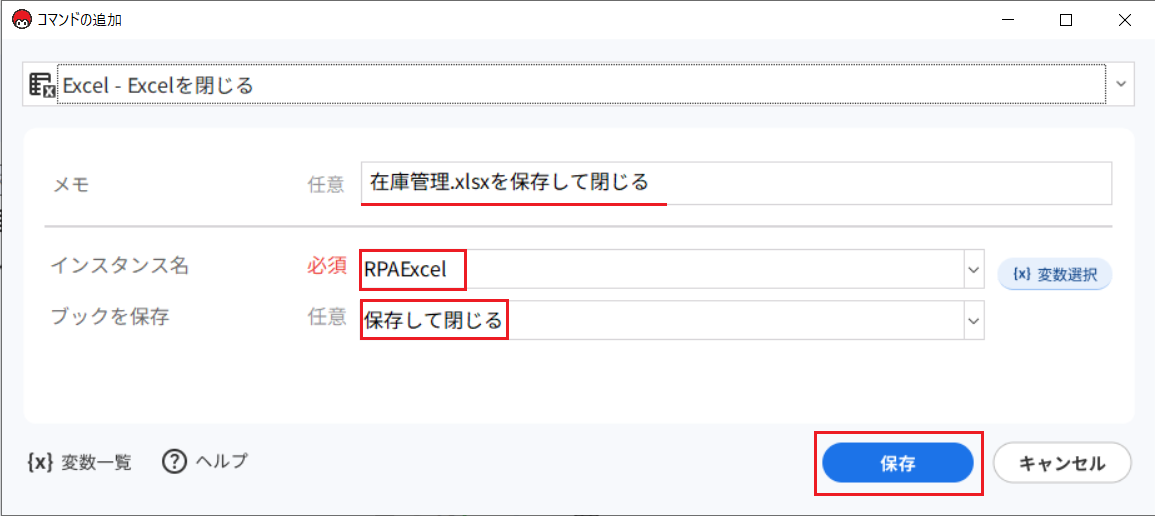Maximize the コマンドの追加 window
Image resolution: width=1155 pixels, height=516 pixels.
click(1066, 21)
